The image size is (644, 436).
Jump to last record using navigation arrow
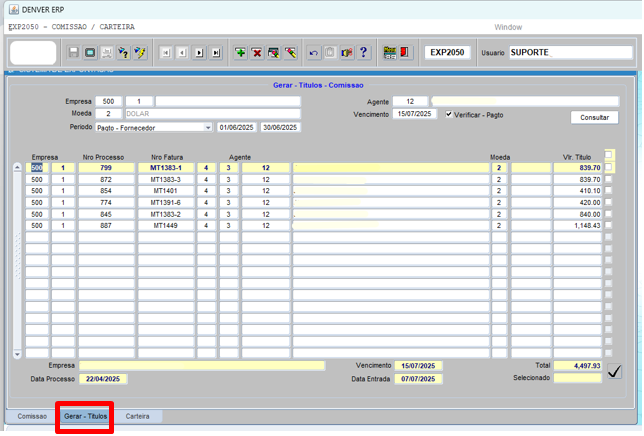216,53
